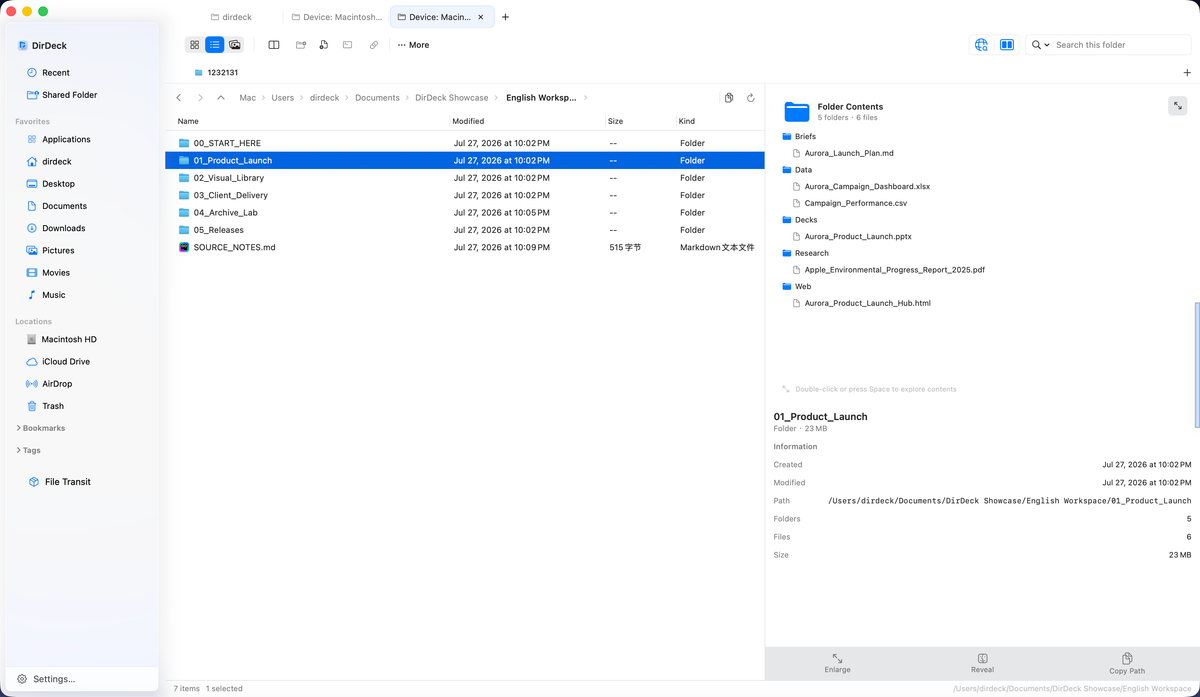1200x697 pixels.
Task: Sort by the Size column
Action: (x=615, y=121)
